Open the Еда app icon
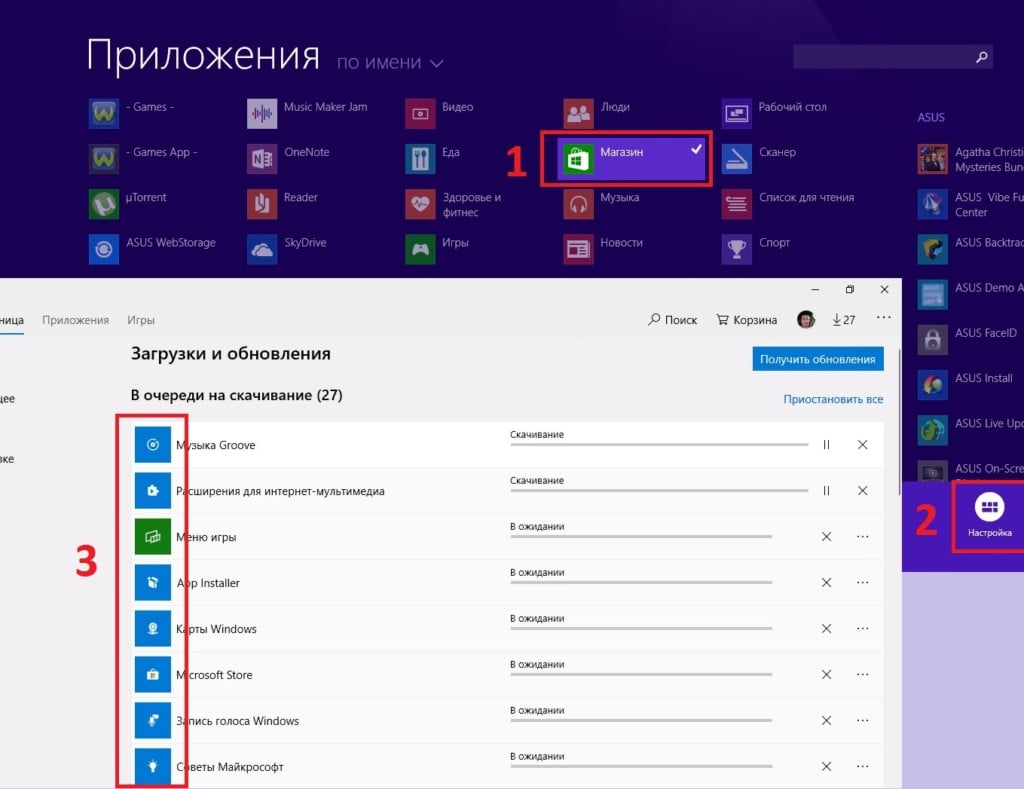1024x789 pixels. coord(420,159)
